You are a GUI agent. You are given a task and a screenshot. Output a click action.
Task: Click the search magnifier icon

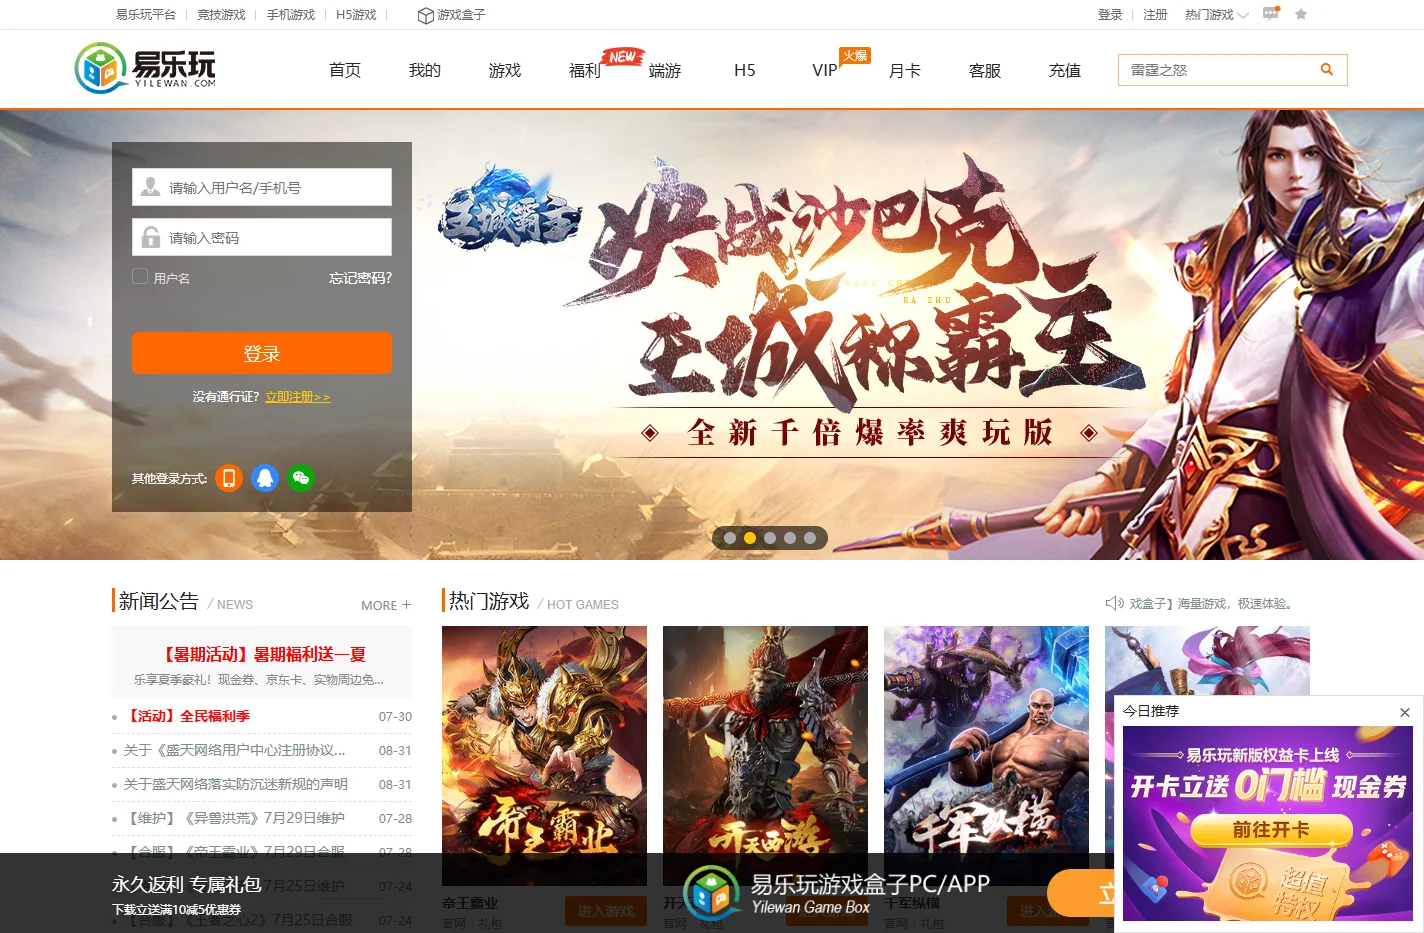[x=1327, y=70]
